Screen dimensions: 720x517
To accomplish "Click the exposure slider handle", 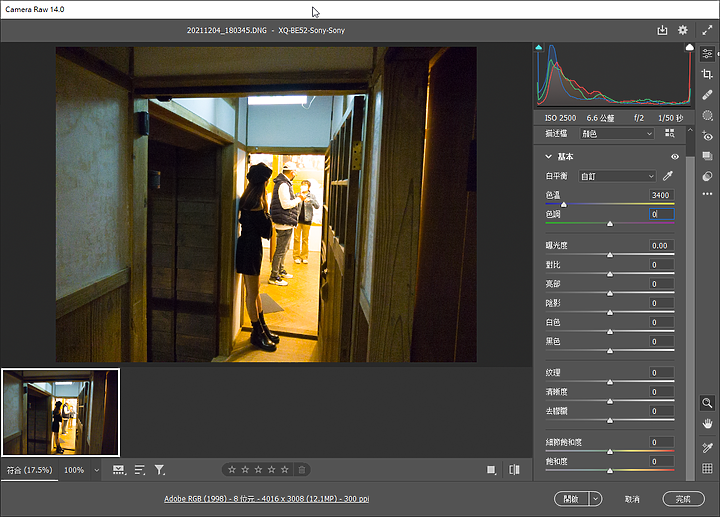I will [610, 254].
